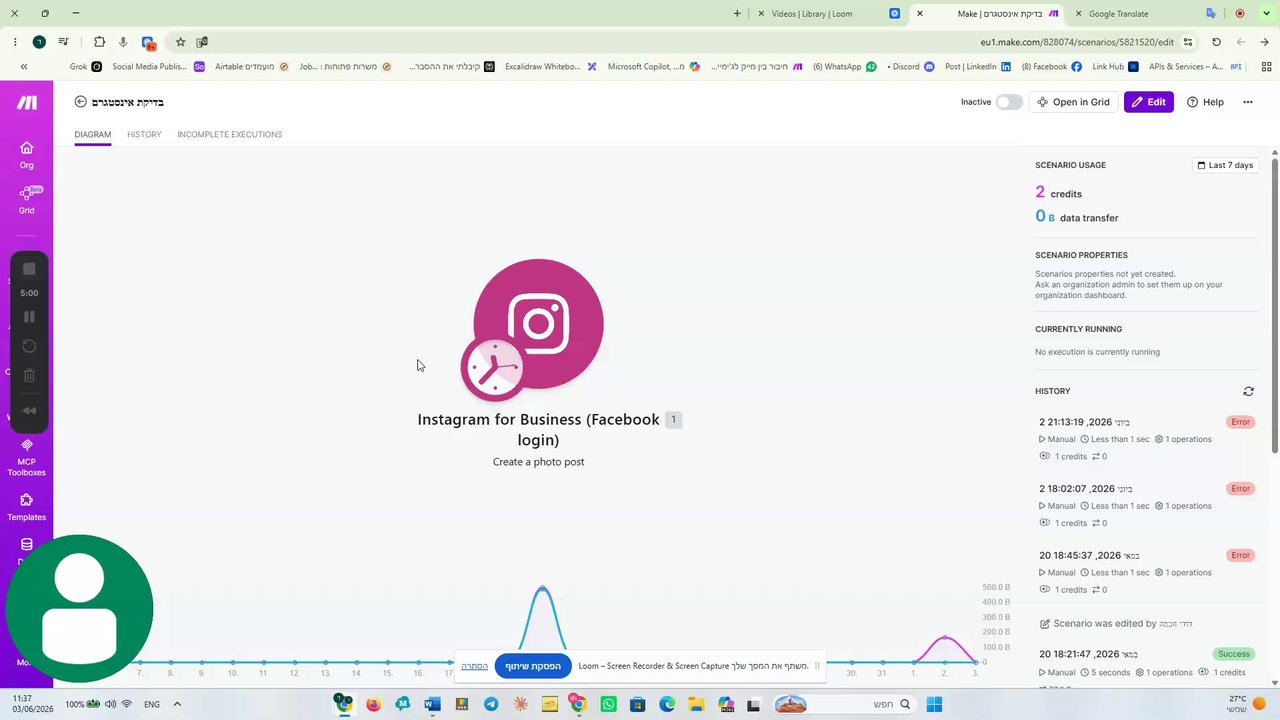Viewport: 1280px width, 720px height.
Task: Open the 18:45:37 error history entry
Action: point(1146,572)
